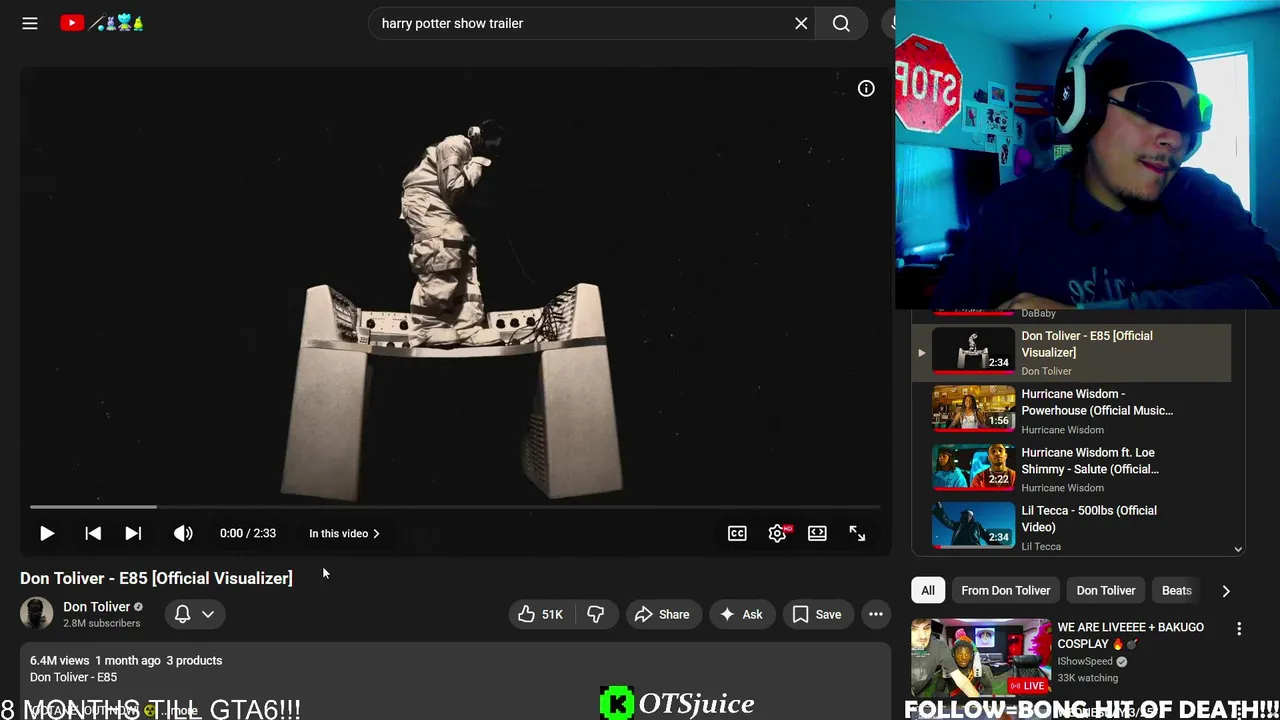Skip to previous video
This screenshot has width=1280, height=720.
(x=93, y=533)
